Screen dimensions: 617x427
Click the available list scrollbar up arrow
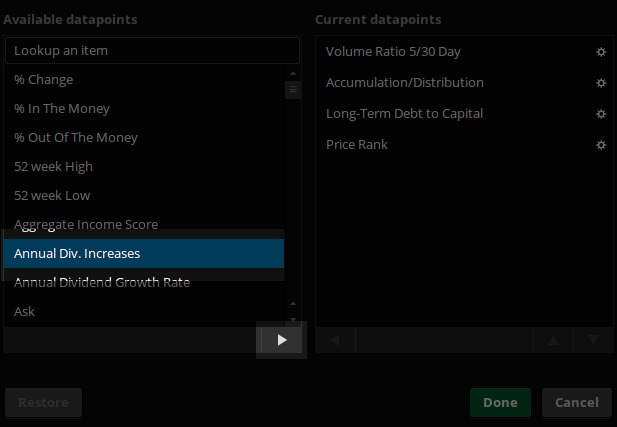(293, 74)
